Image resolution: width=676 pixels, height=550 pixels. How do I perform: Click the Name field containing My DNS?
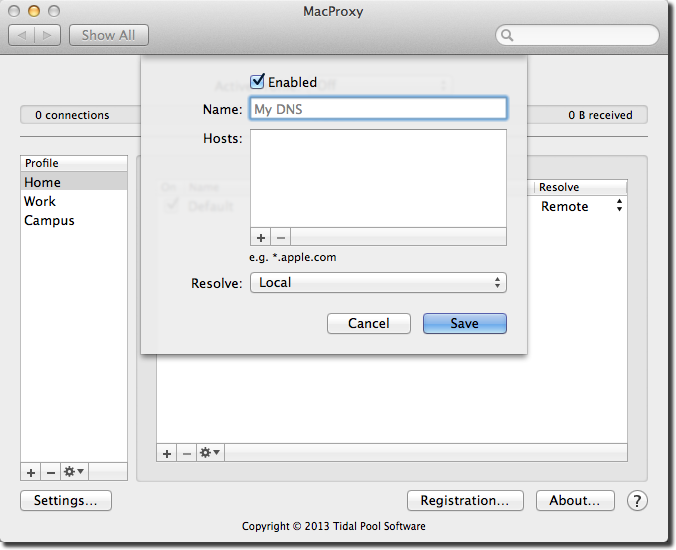click(x=378, y=109)
